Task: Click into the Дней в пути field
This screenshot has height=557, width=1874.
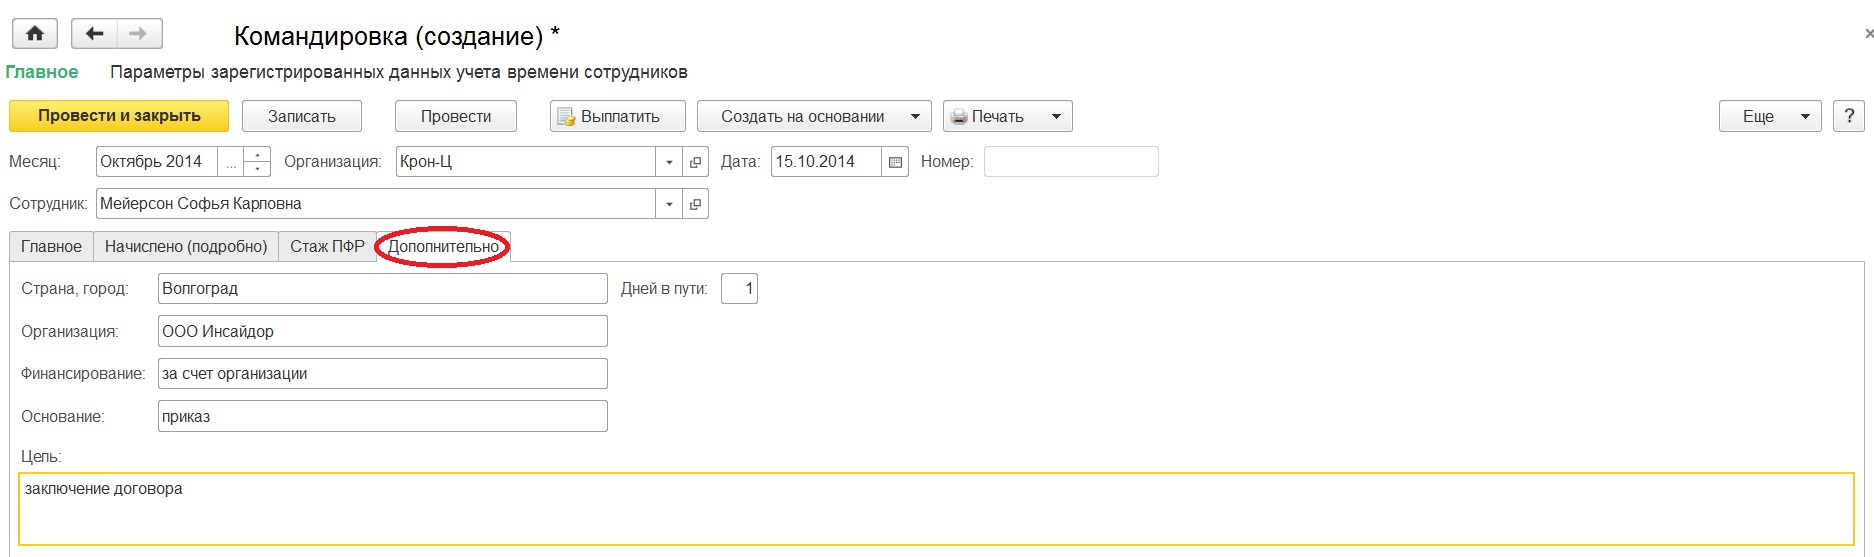Action: pos(739,289)
